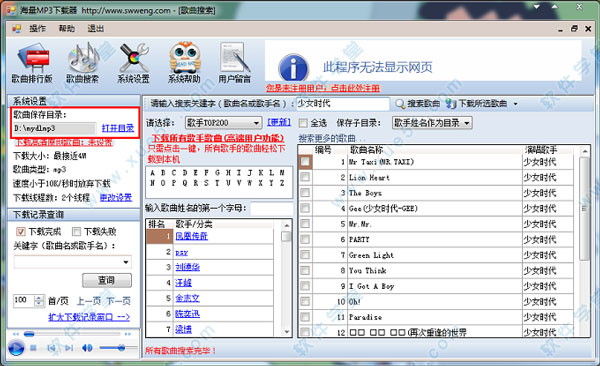Click the rewind arrows beside the seek bar
The width and height of the screenshot is (600, 366).
click(16, 334)
